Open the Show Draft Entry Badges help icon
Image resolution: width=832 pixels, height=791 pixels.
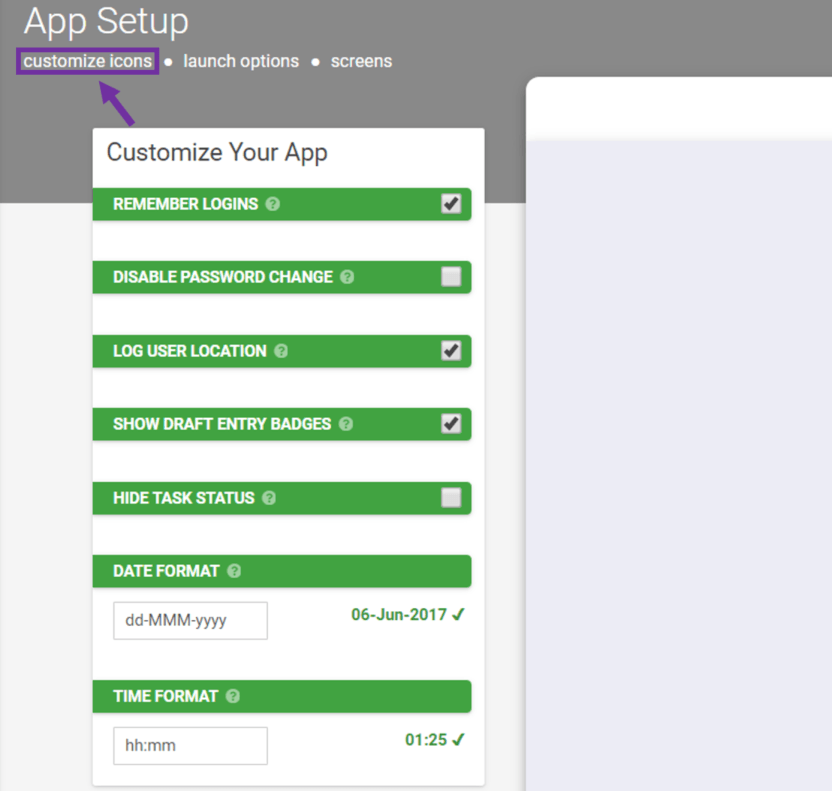[x=345, y=424]
